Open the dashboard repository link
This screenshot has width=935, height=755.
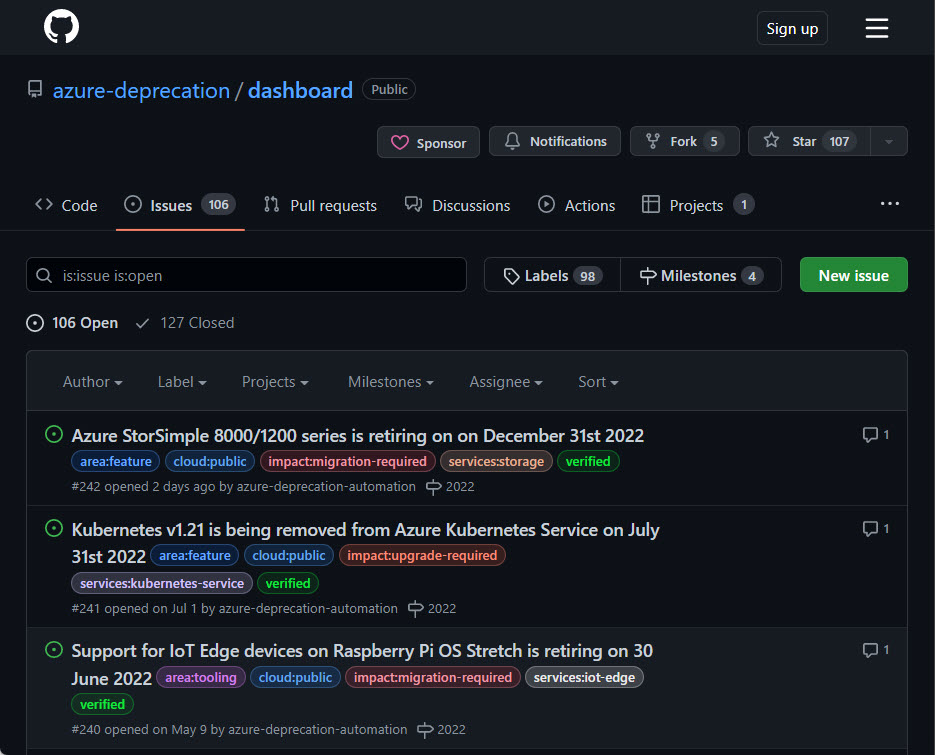point(300,91)
